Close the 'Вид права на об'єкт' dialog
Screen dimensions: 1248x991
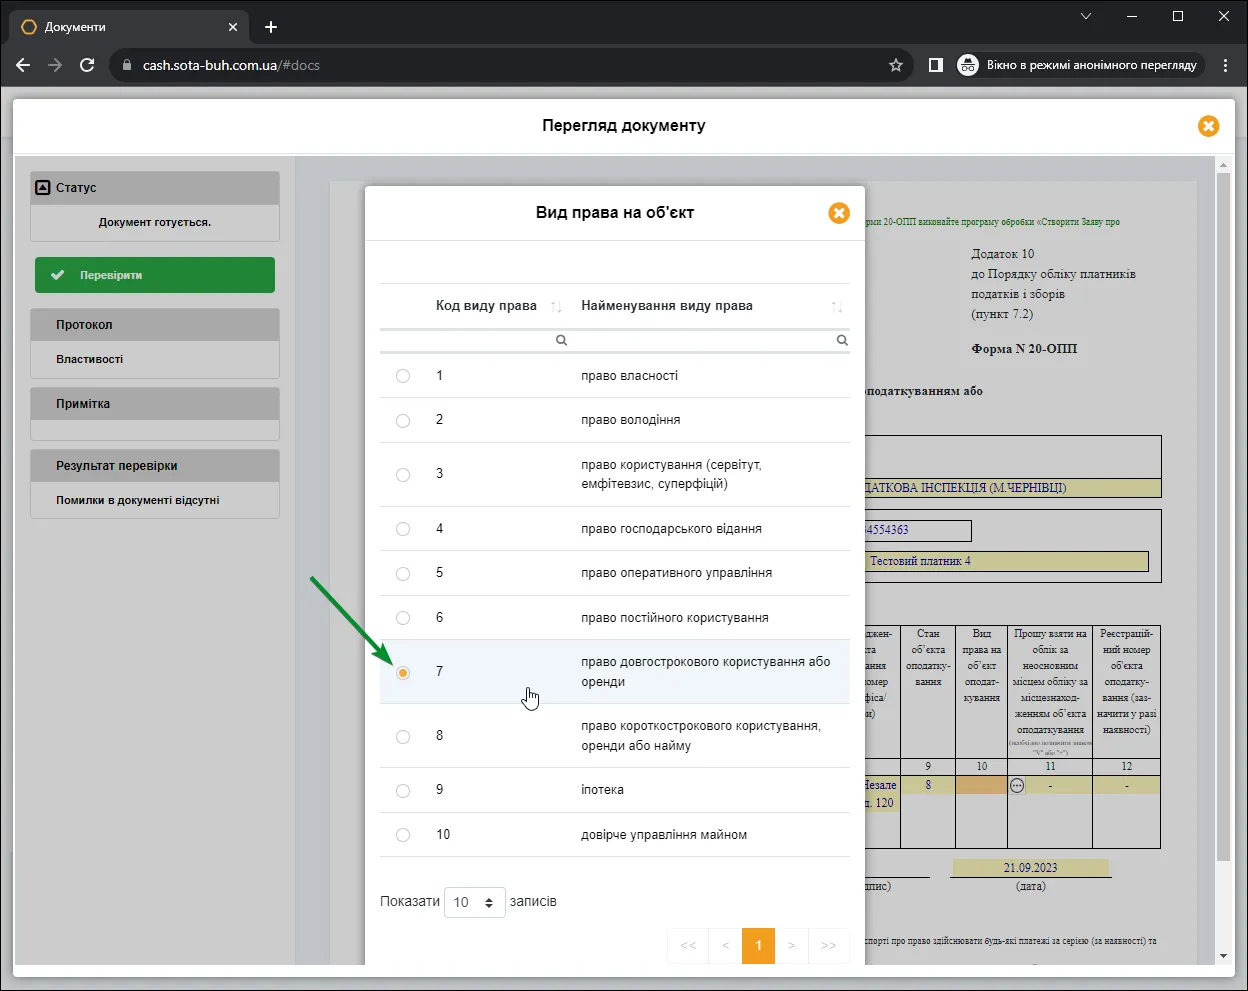tap(839, 213)
